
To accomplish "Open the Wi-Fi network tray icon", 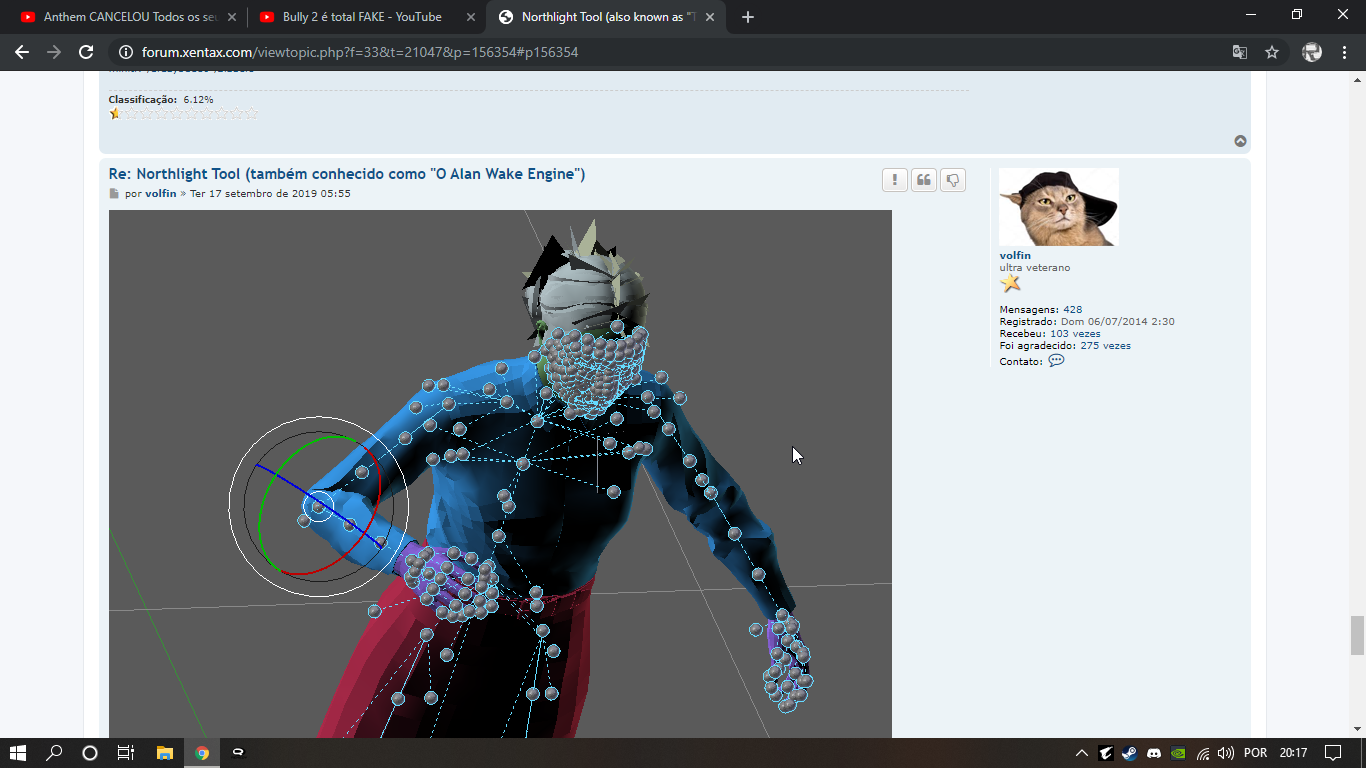I will tap(1203, 753).
